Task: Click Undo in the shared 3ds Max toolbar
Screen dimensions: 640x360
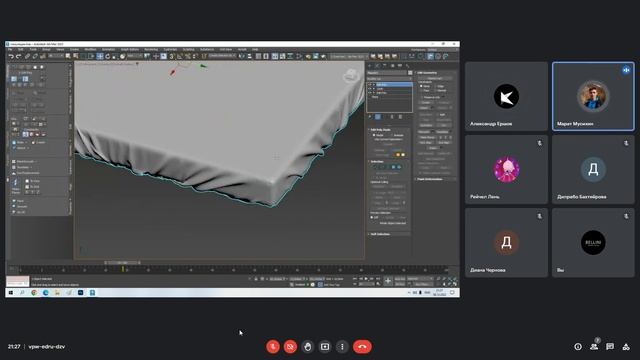Action: (11, 56)
